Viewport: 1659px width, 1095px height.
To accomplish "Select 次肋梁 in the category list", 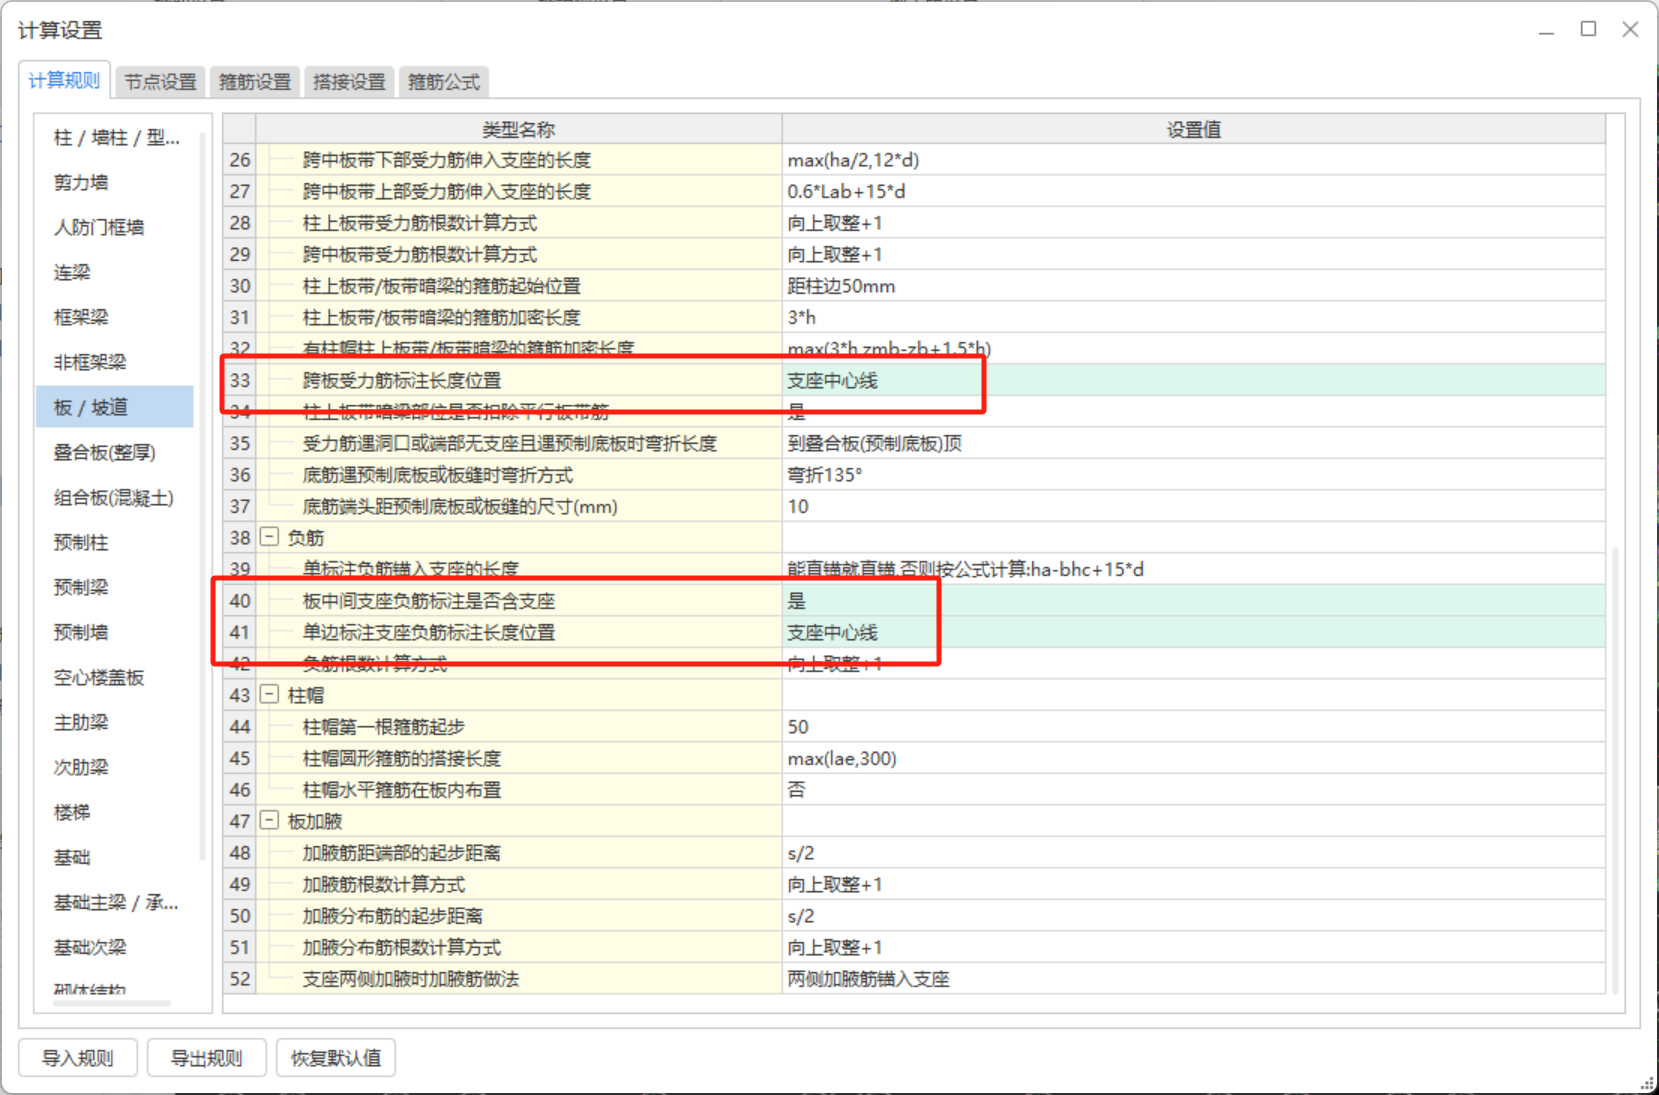I will pyautogui.click(x=116, y=768).
